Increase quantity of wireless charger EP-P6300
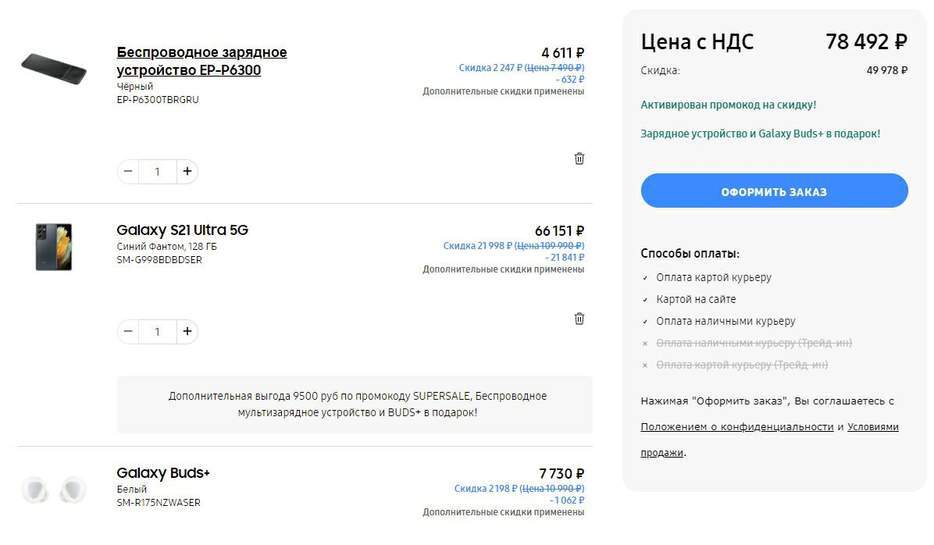 coord(187,172)
